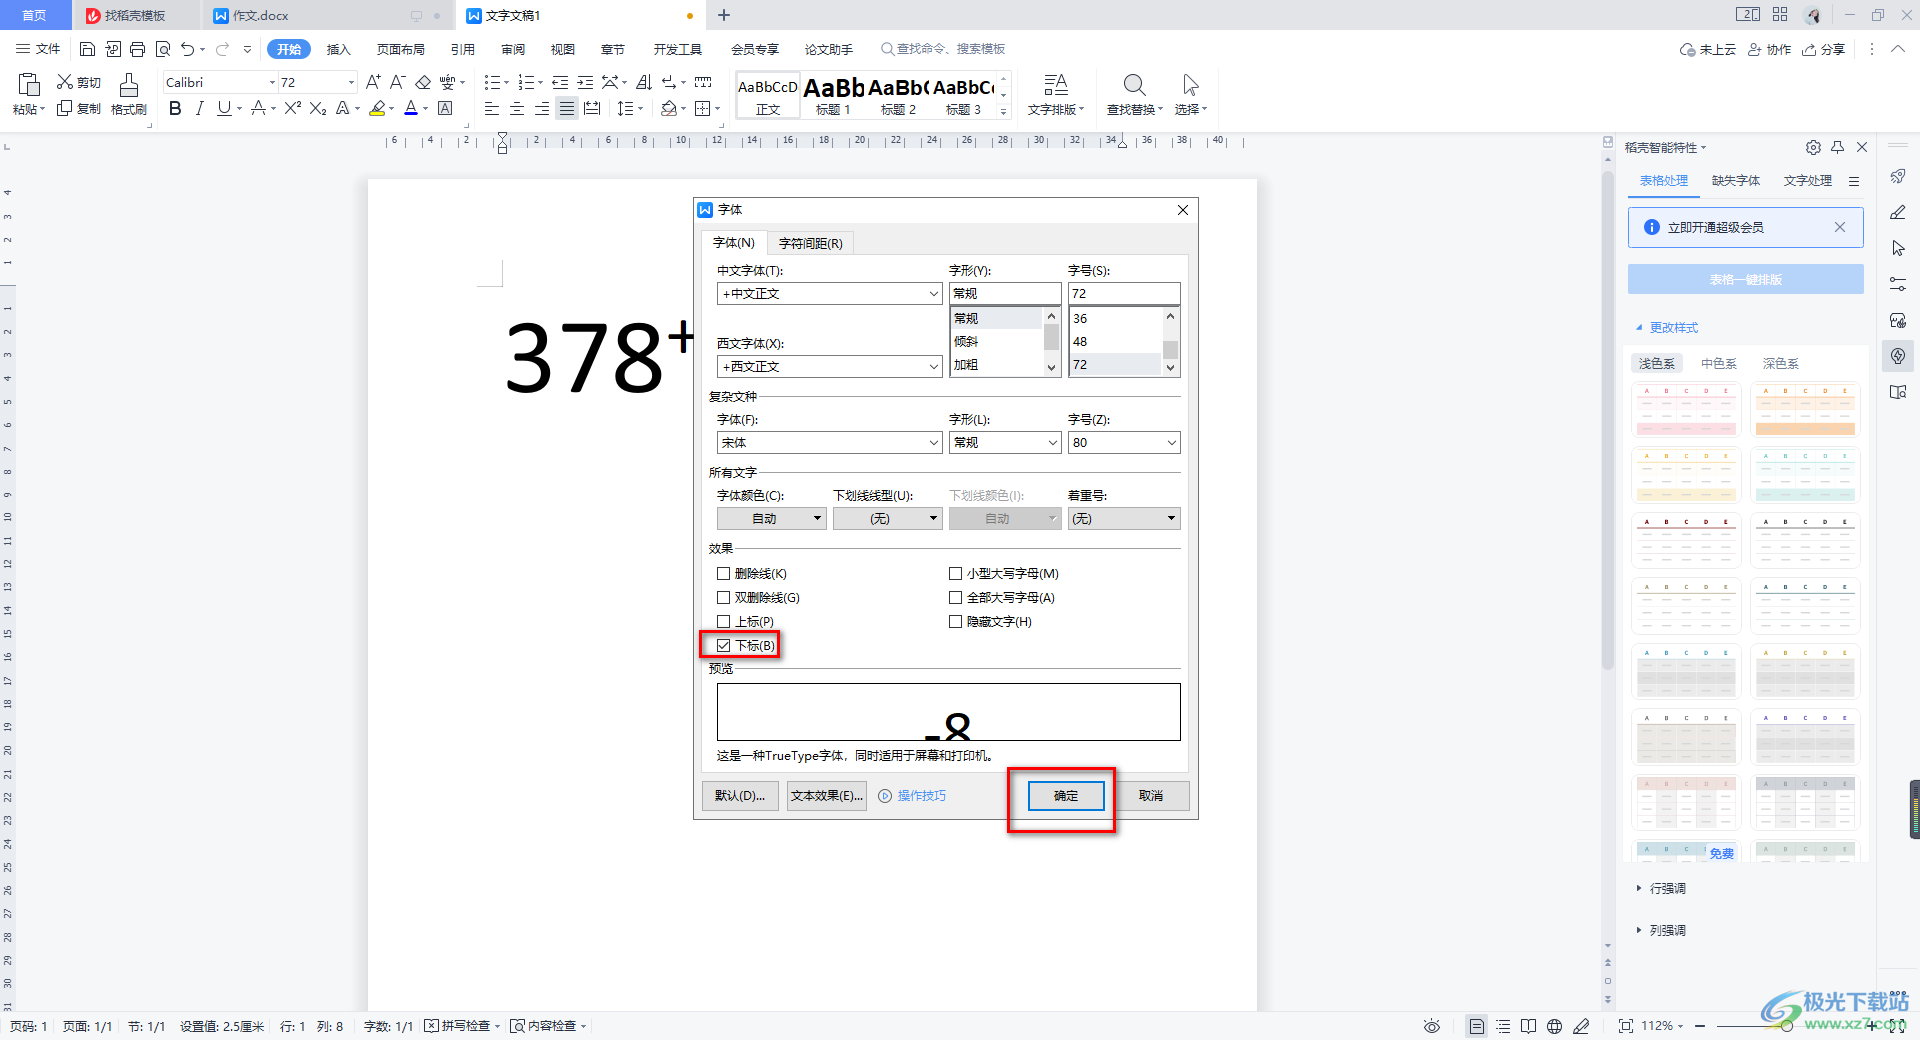The width and height of the screenshot is (1920, 1040).
Task: Switch to web layout view icon
Action: pos(1554,1026)
